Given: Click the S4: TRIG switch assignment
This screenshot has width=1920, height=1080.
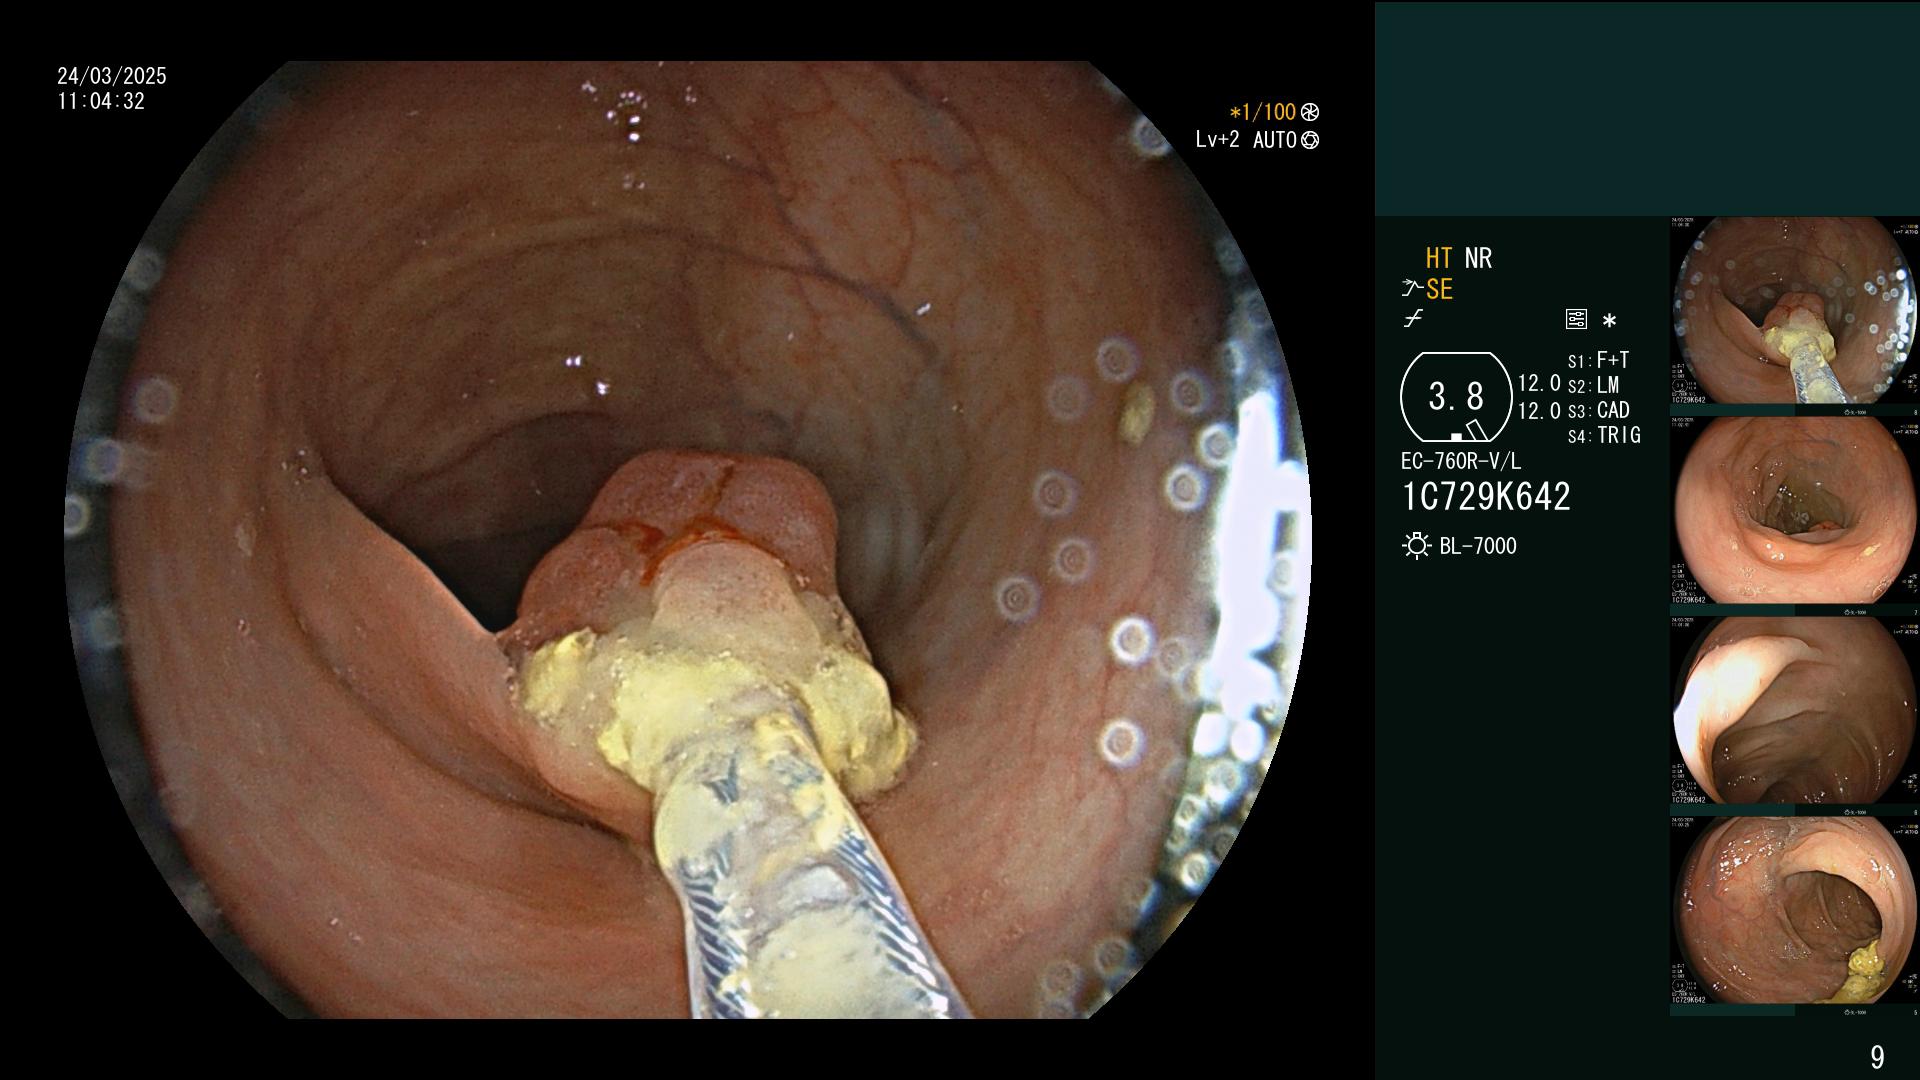Looking at the screenshot, I should (1604, 436).
